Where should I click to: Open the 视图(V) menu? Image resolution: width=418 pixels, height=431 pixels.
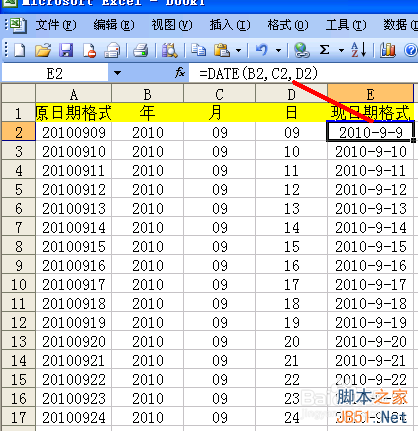pyautogui.click(x=172, y=25)
